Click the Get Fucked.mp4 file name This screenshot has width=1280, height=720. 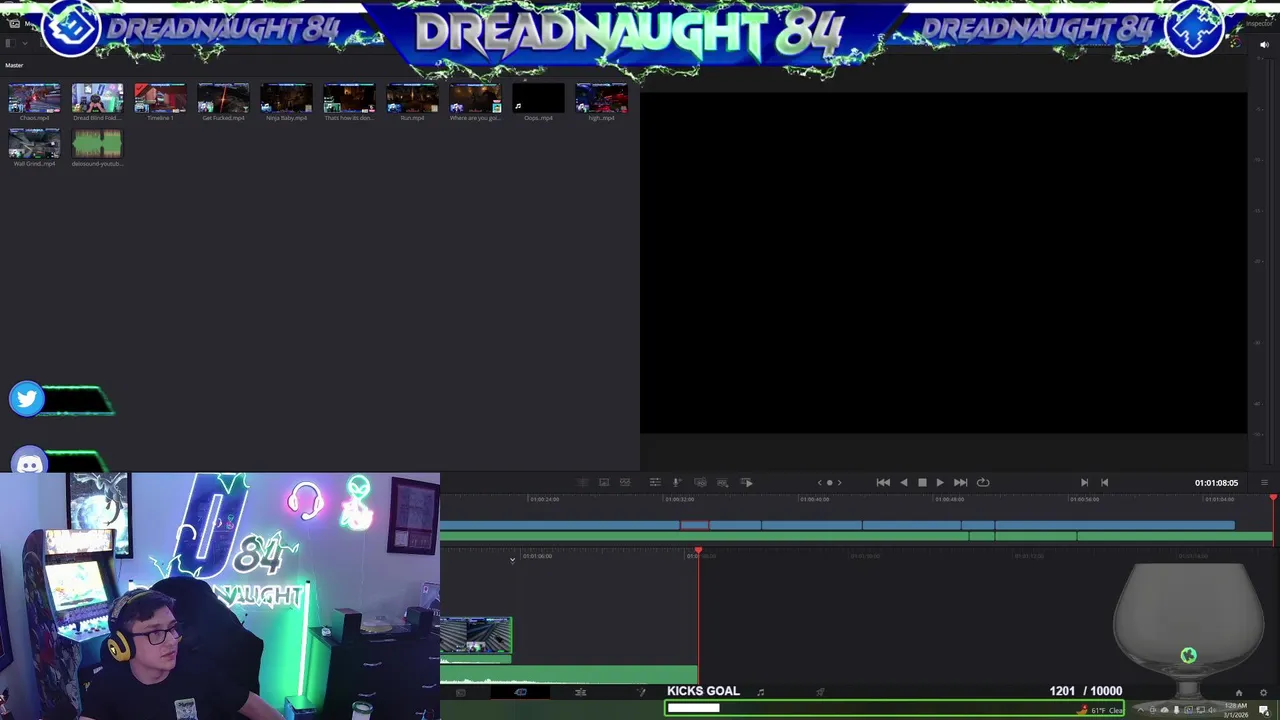tap(223, 118)
